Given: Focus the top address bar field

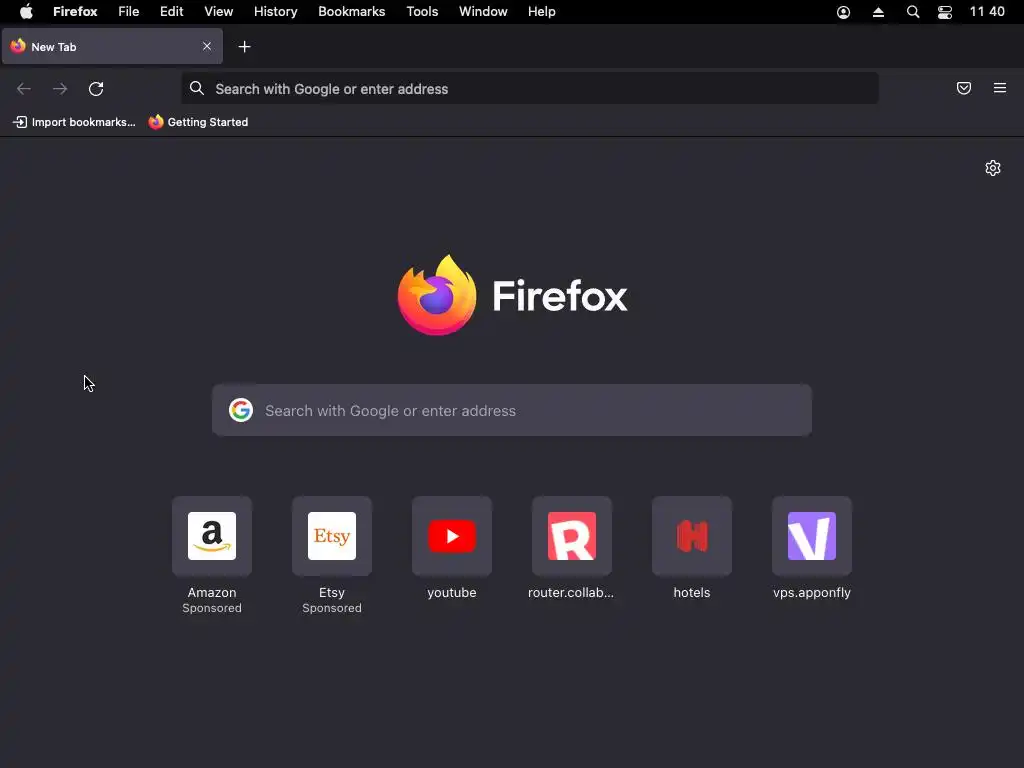Looking at the screenshot, I should pos(530,88).
